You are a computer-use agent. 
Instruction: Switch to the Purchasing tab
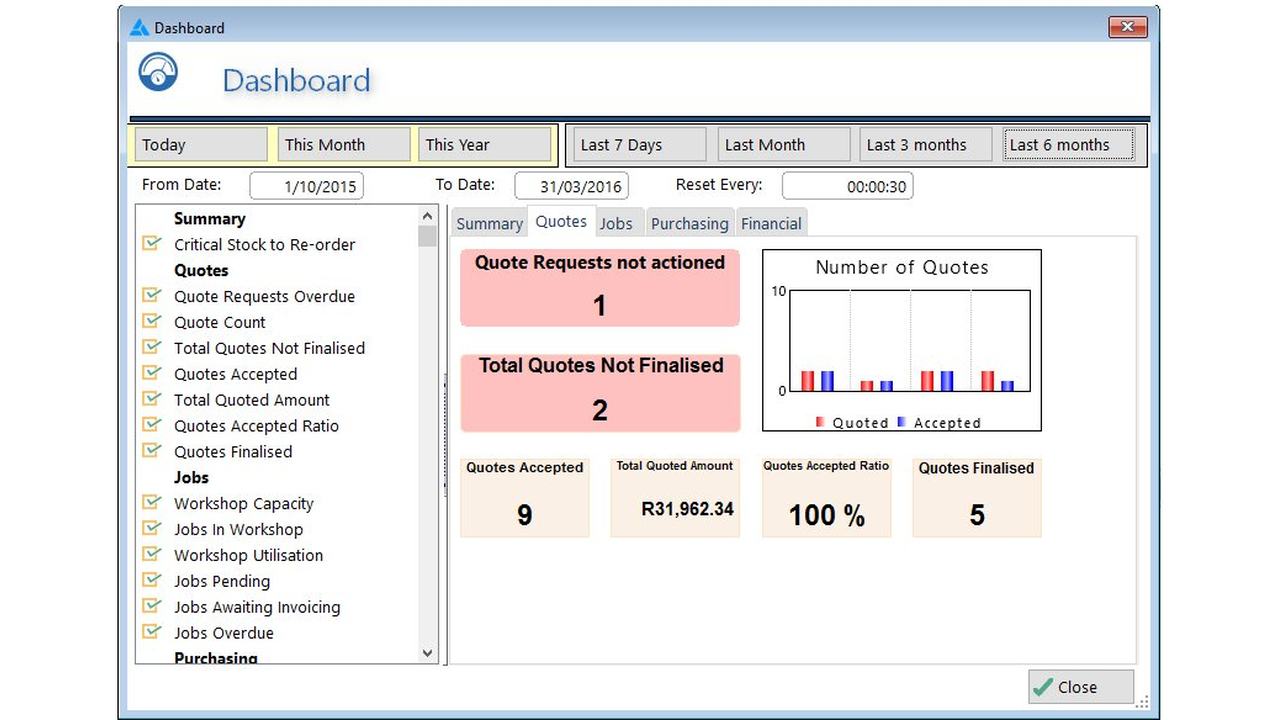(690, 224)
